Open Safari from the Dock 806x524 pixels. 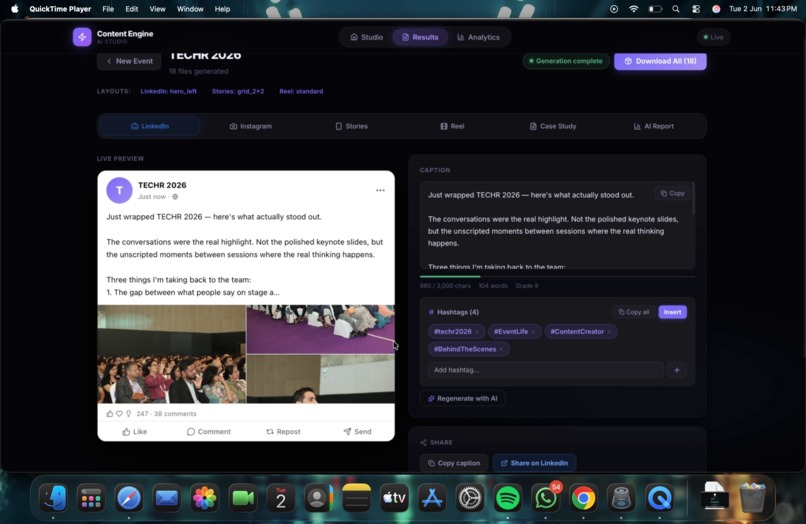[x=129, y=498]
